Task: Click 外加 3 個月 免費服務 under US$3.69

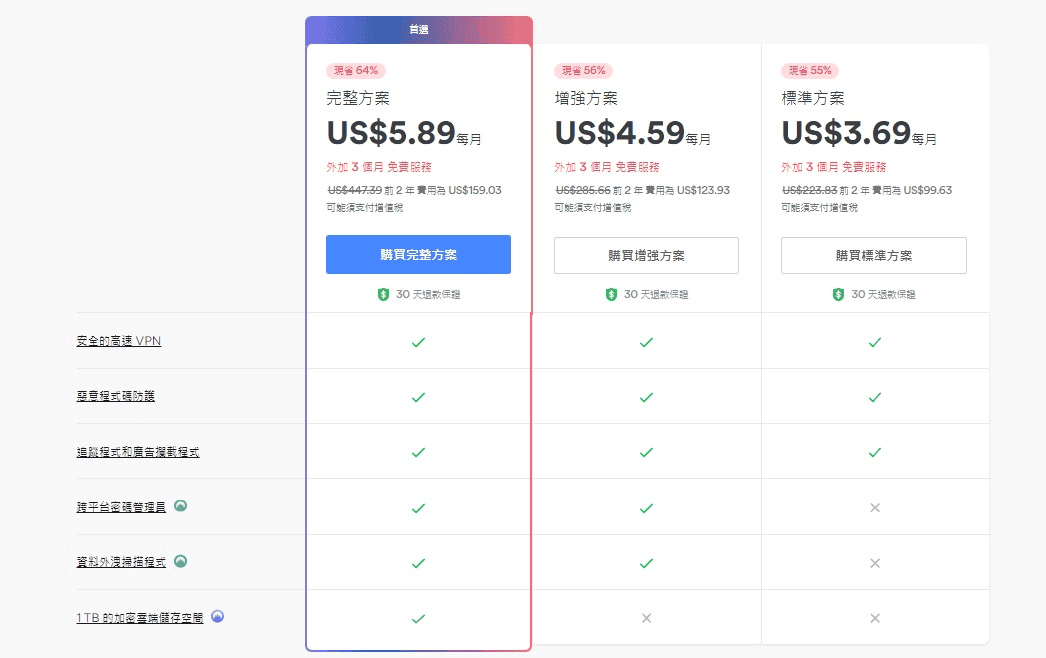Action: tap(834, 167)
